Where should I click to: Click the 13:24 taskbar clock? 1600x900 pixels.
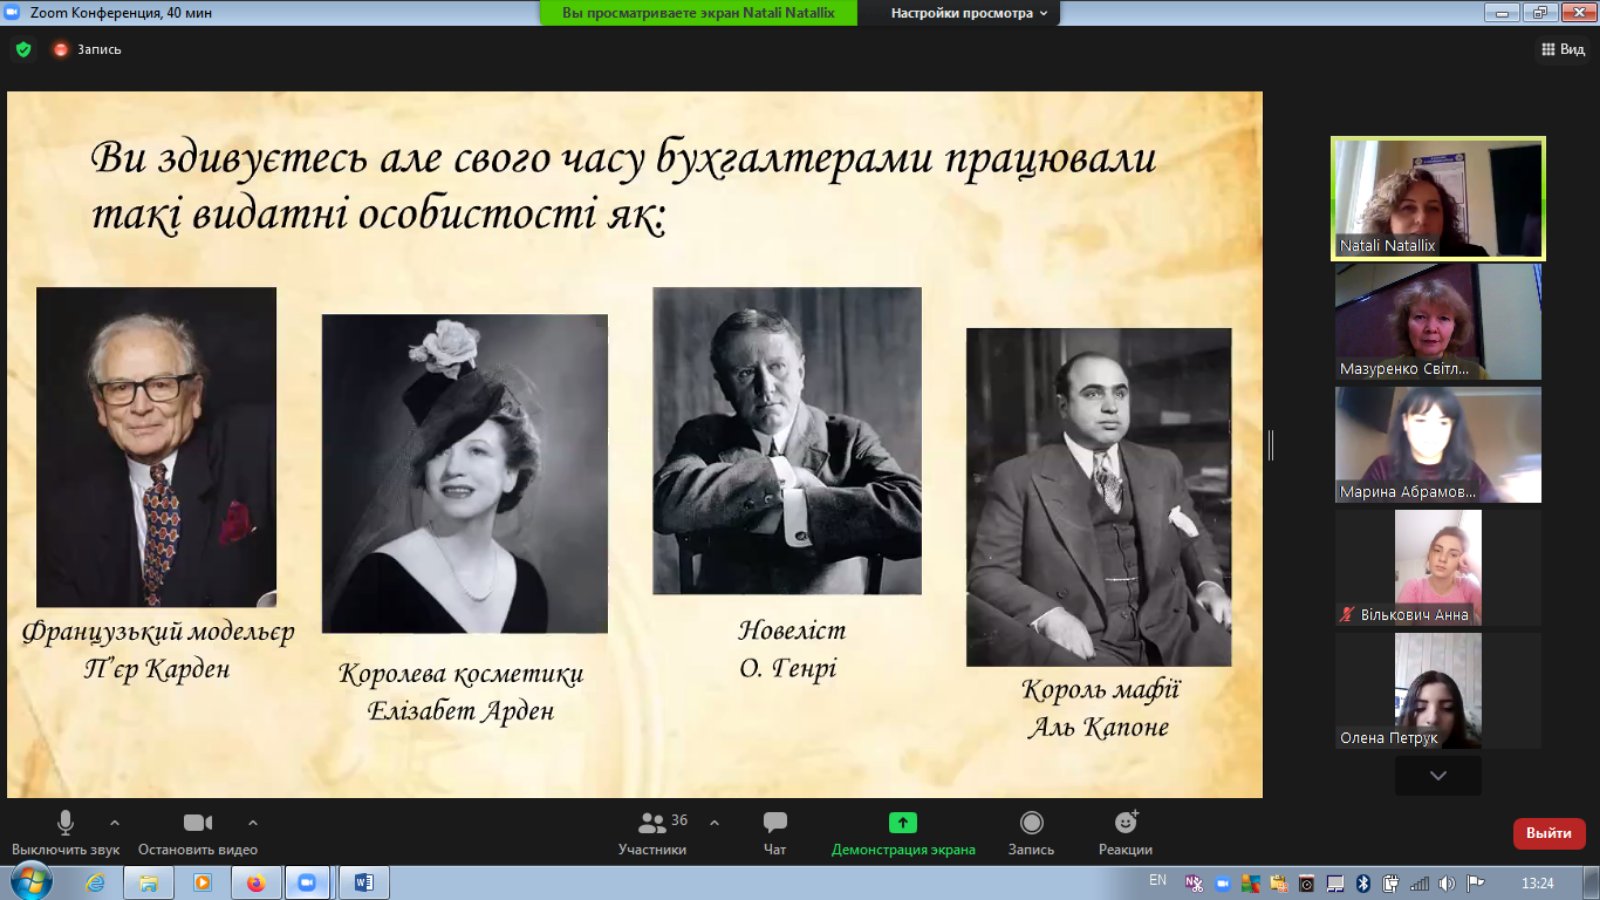click(1537, 883)
